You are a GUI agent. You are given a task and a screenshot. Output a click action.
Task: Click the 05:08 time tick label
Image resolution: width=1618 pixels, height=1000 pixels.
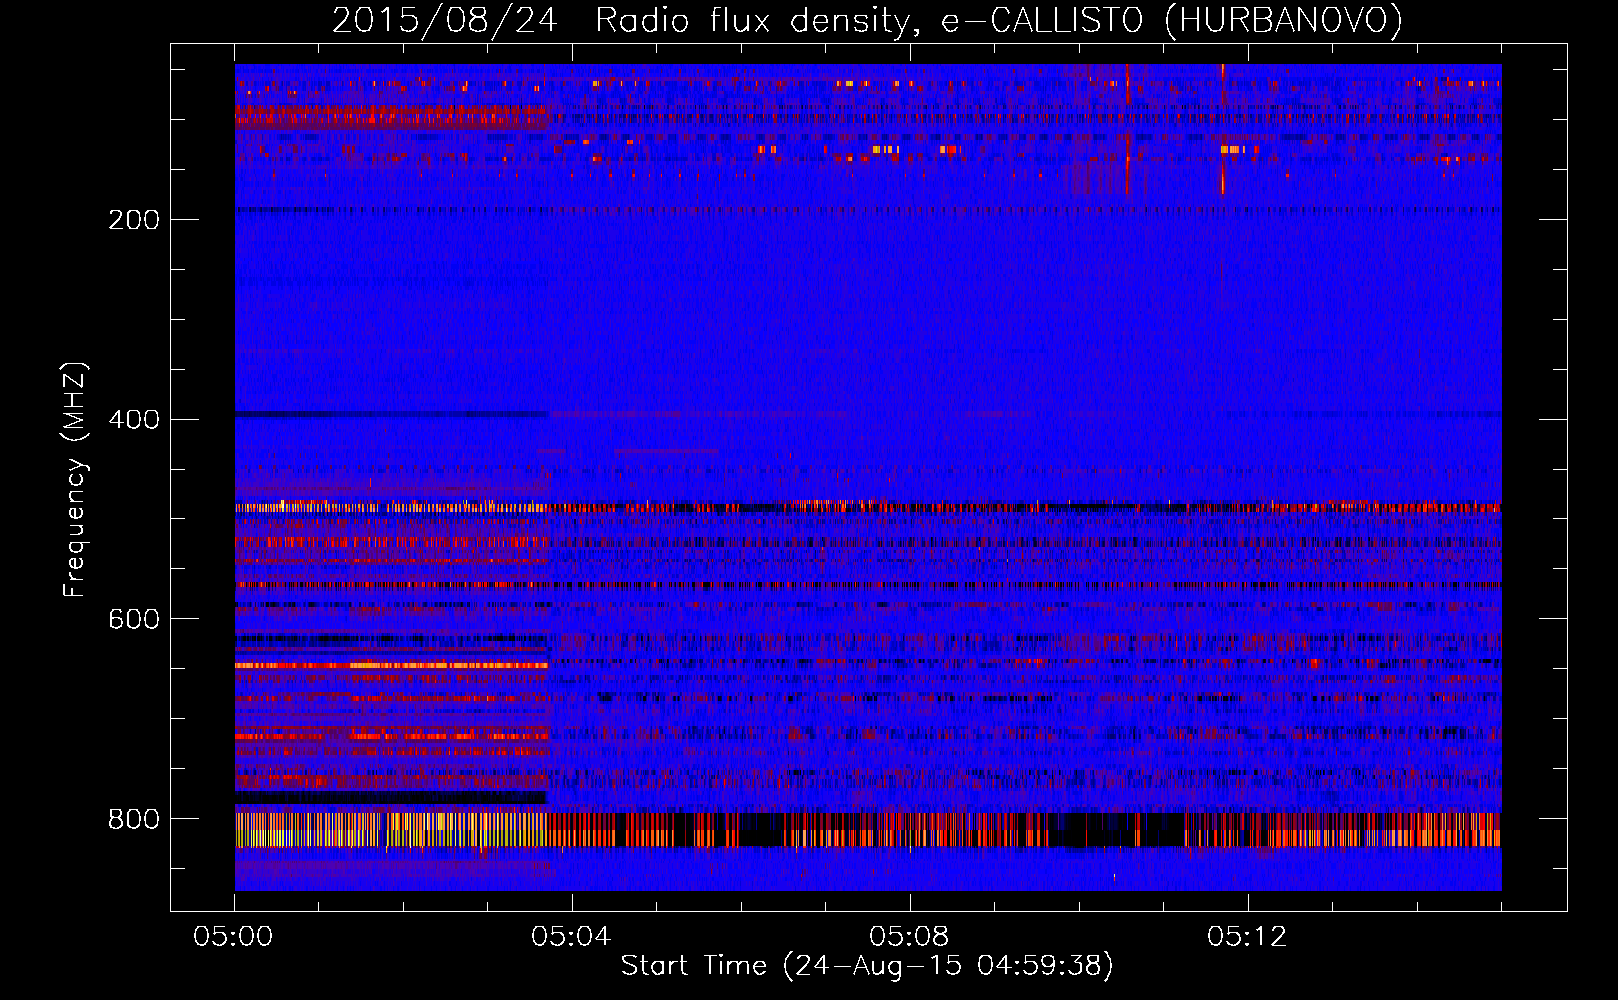tap(909, 937)
